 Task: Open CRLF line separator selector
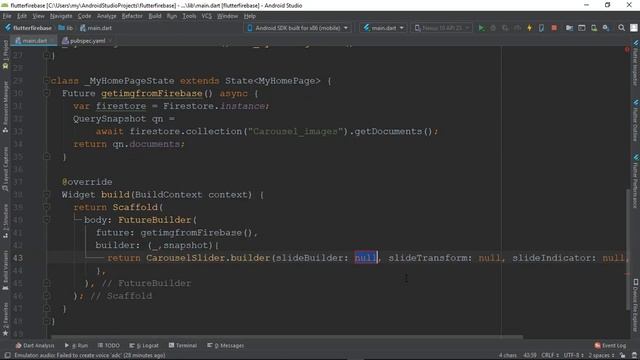pos(549,356)
